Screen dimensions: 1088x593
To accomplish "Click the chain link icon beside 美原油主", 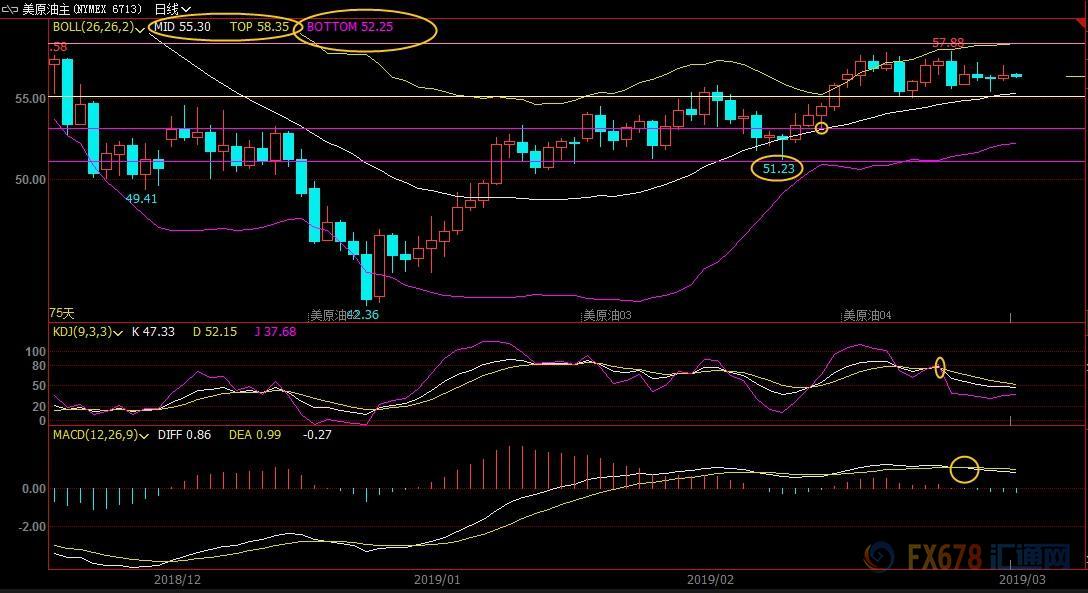I will pyautogui.click(x=10, y=9).
